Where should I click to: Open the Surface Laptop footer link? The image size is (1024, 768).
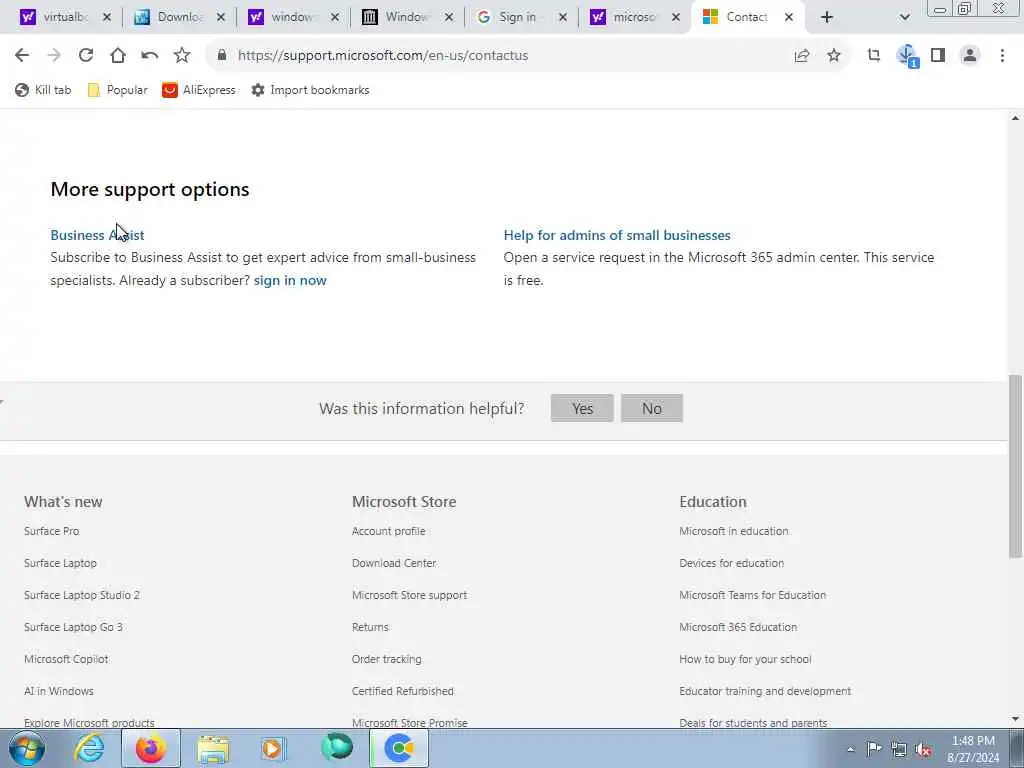(x=60, y=563)
